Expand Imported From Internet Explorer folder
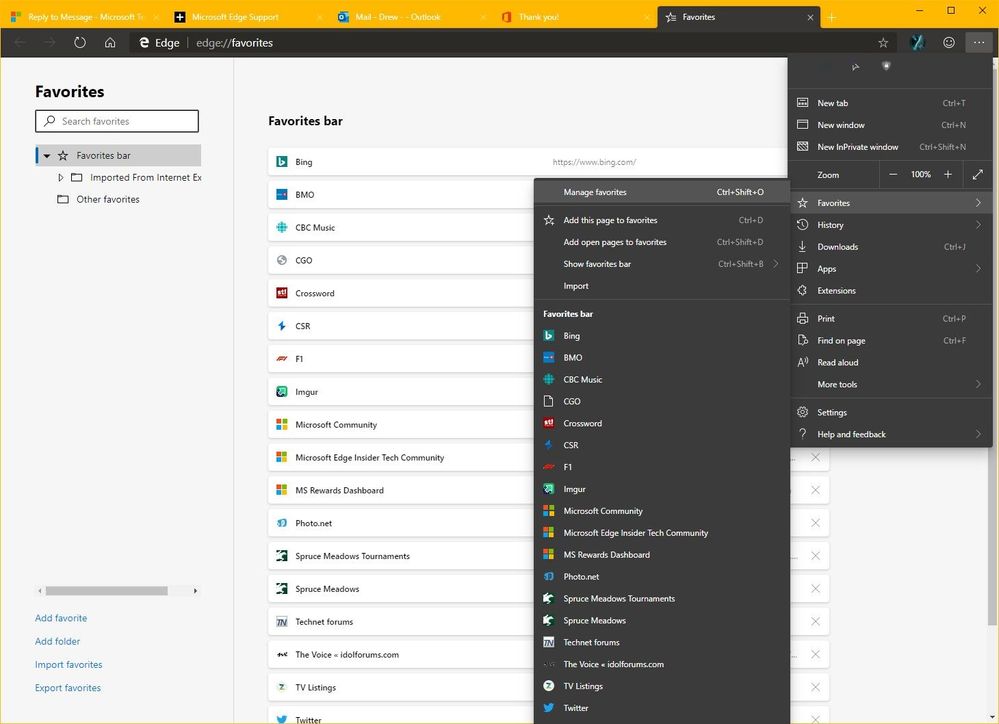Screen dimensions: 999x724 tap(61, 178)
